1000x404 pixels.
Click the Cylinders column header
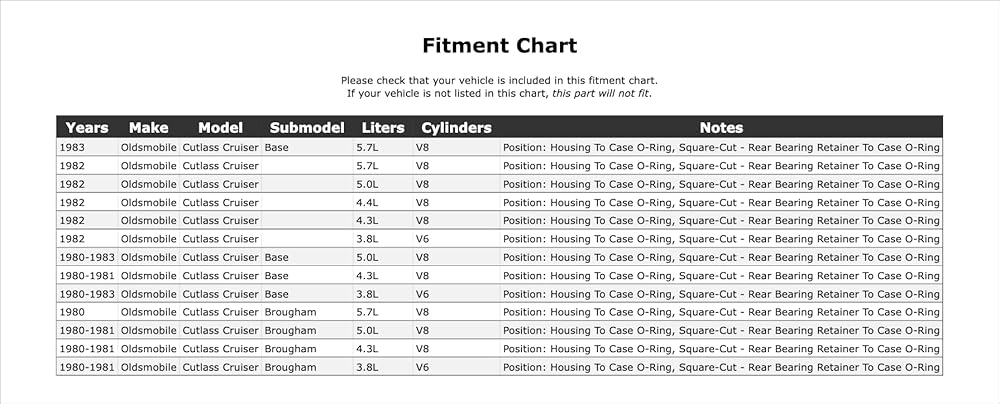click(x=456, y=128)
